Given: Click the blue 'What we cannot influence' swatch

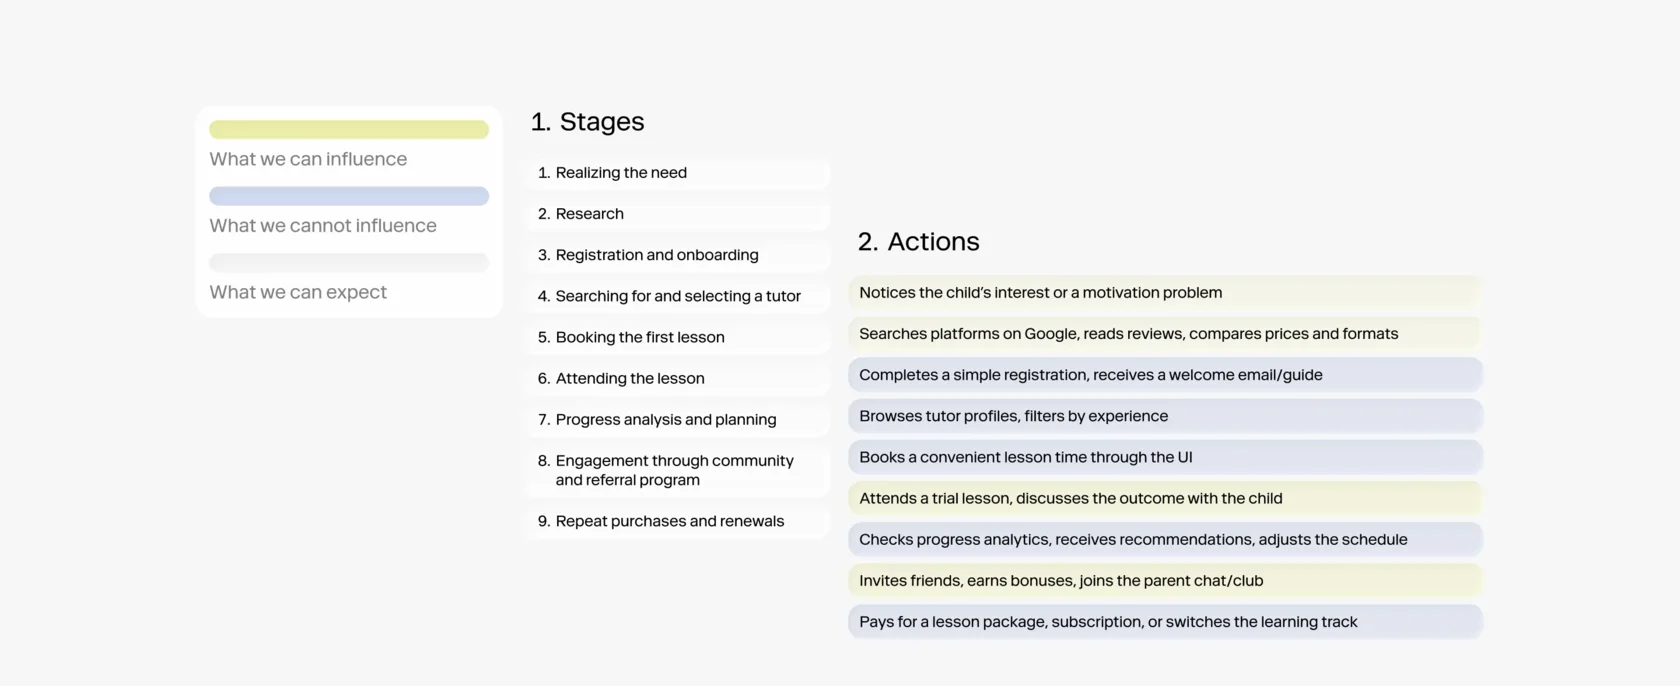Looking at the screenshot, I should pos(348,196).
